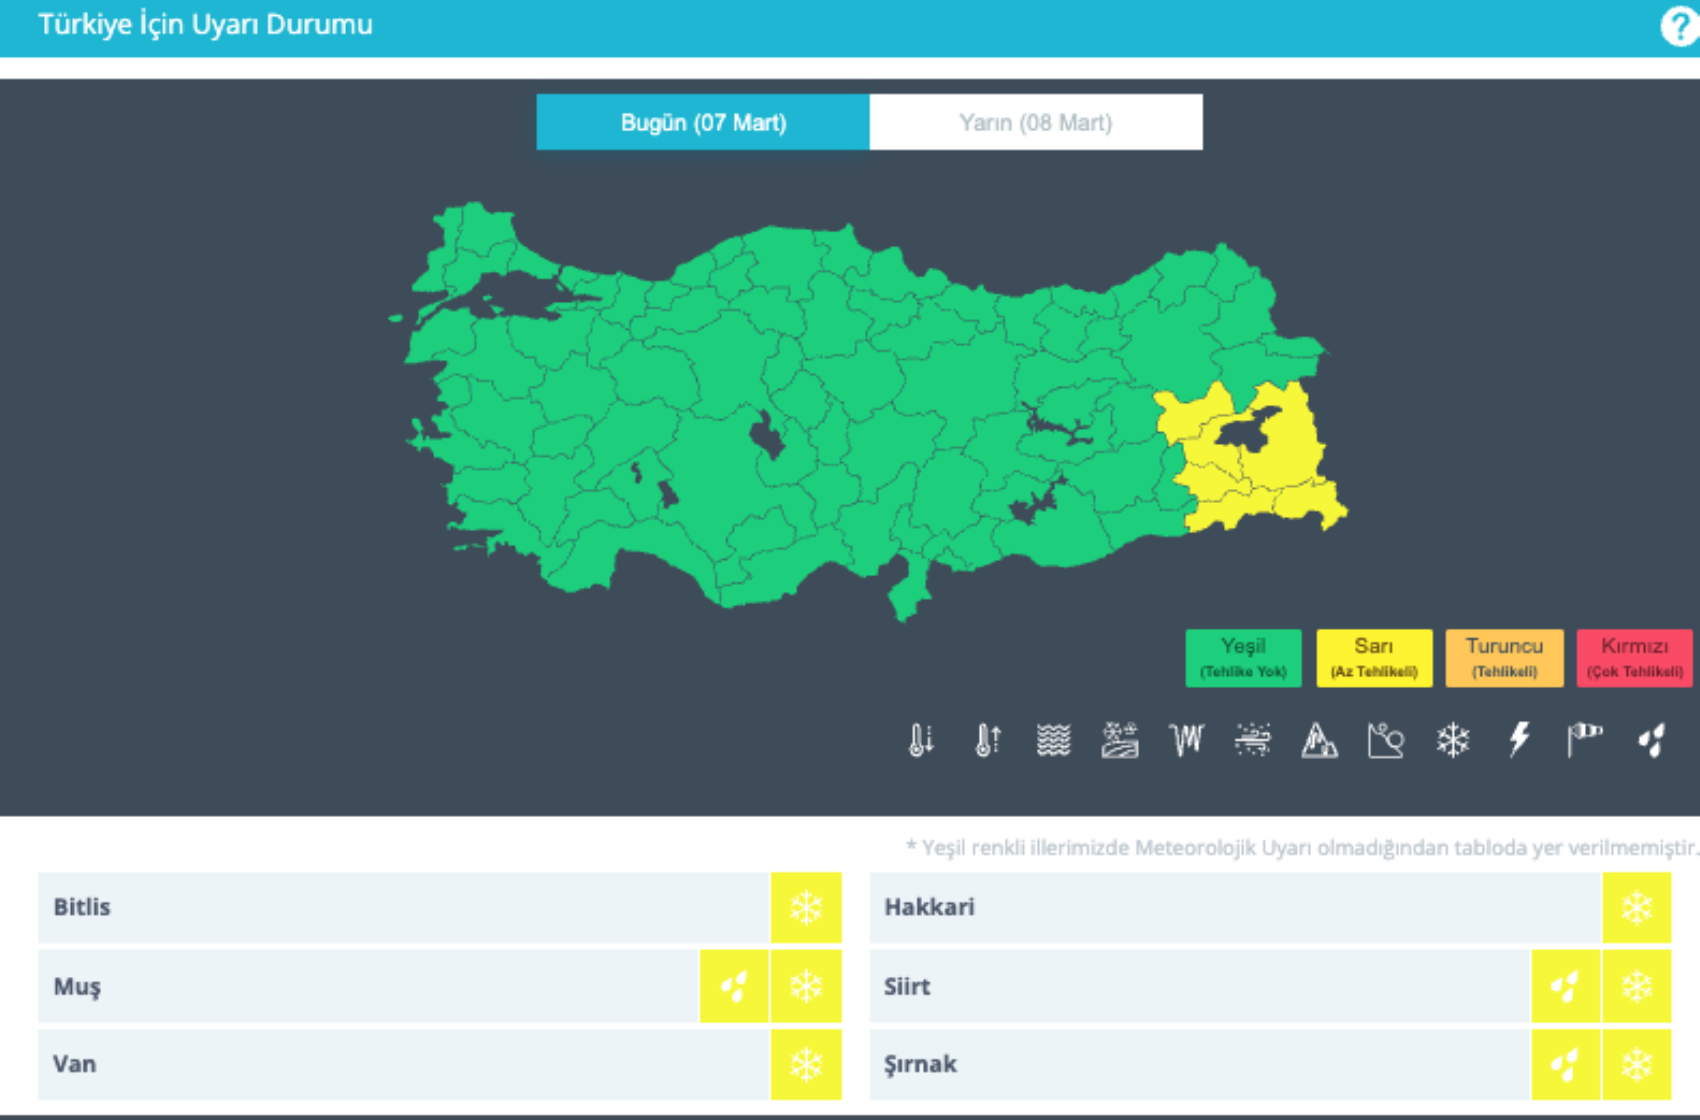Click the Hakkari snow warning icon
The image size is (1700, 1120).
click(x=1636, y=908)
